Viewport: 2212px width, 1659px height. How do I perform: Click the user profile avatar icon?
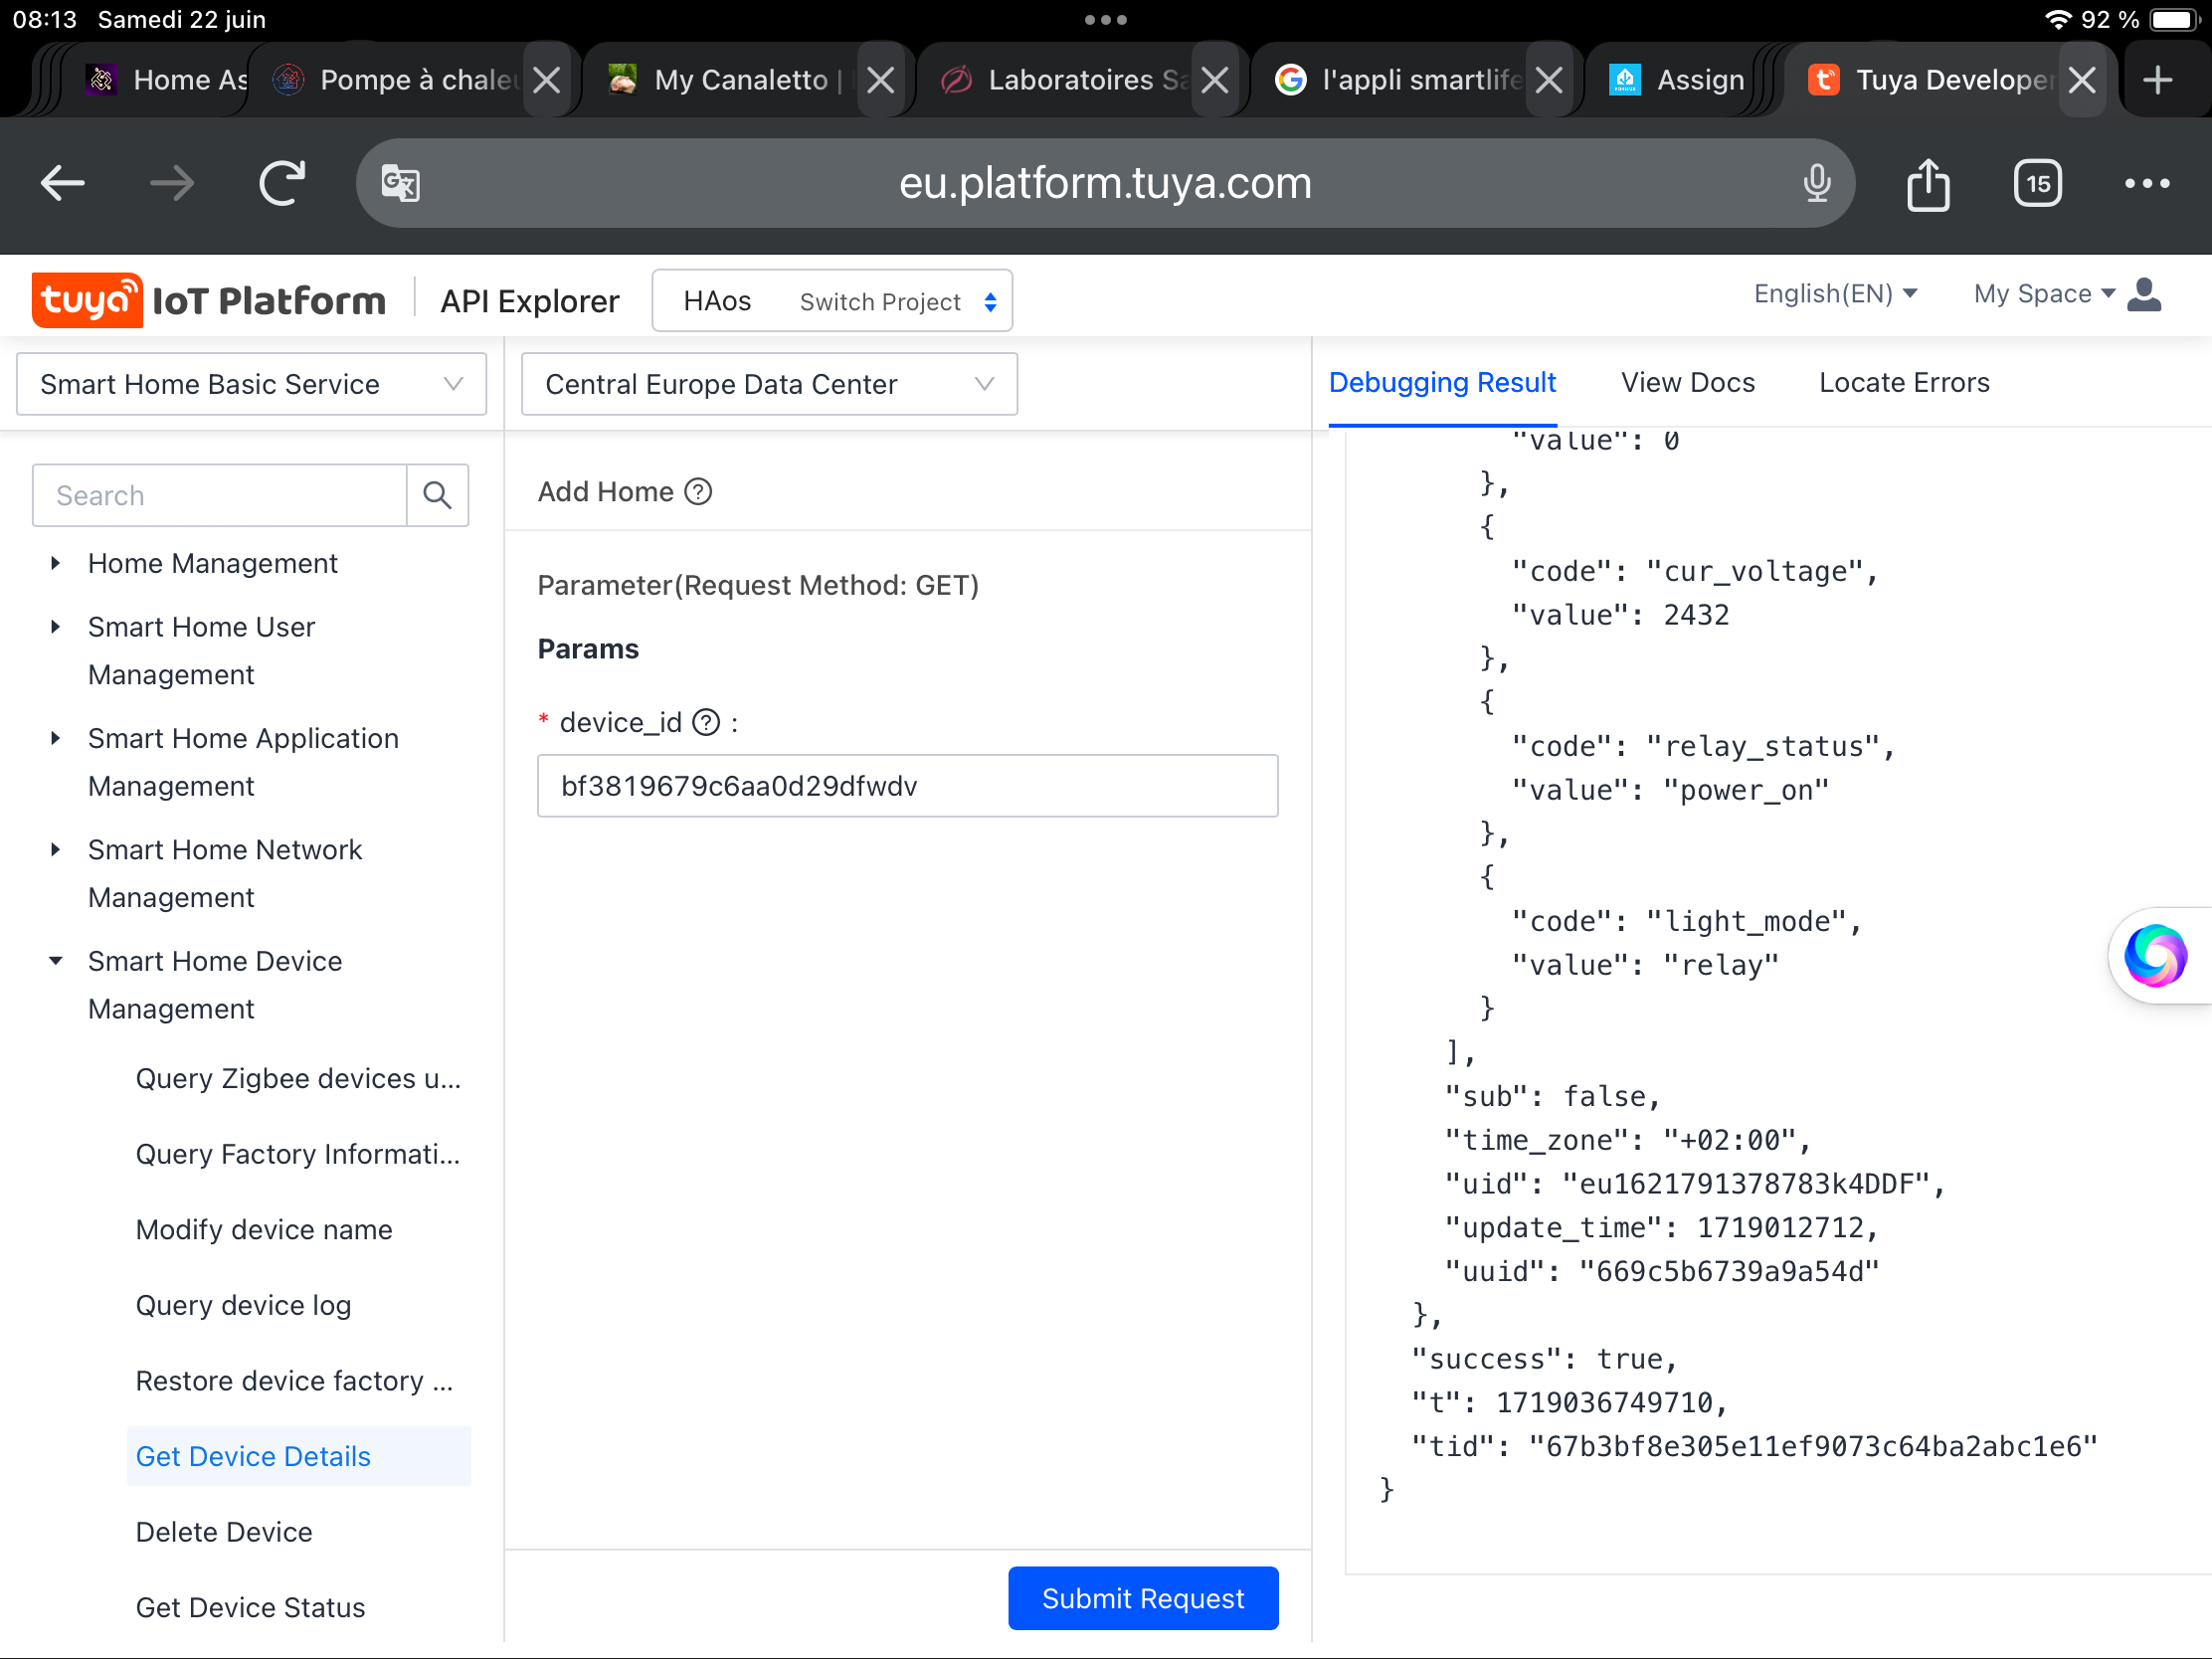point(2145,294)
